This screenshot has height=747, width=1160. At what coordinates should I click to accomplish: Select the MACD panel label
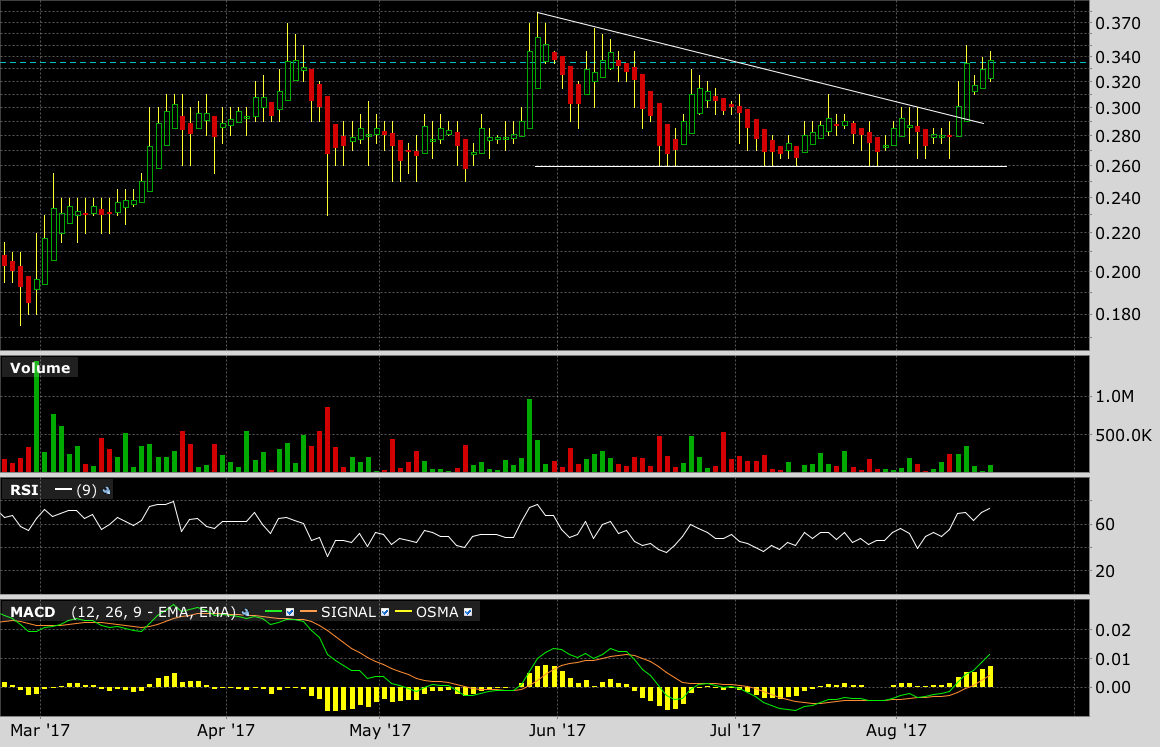(x=33, y=612)
